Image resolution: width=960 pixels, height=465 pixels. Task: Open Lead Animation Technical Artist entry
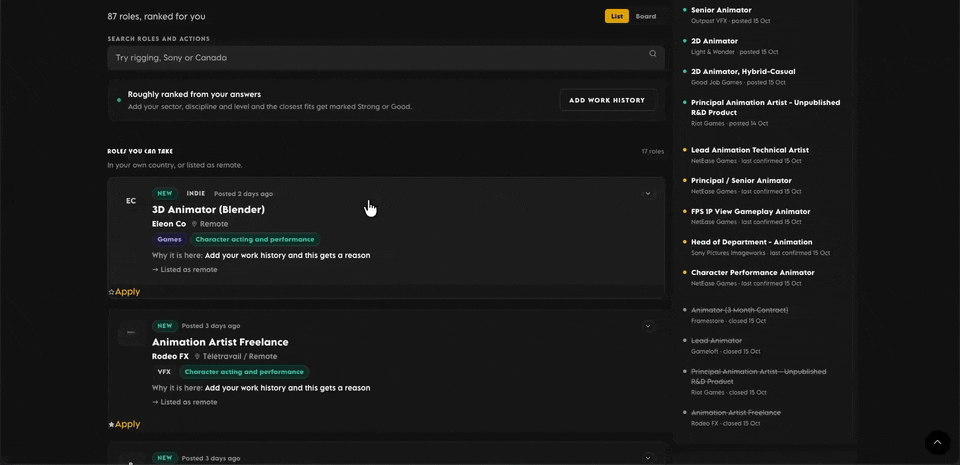point(750,150)
